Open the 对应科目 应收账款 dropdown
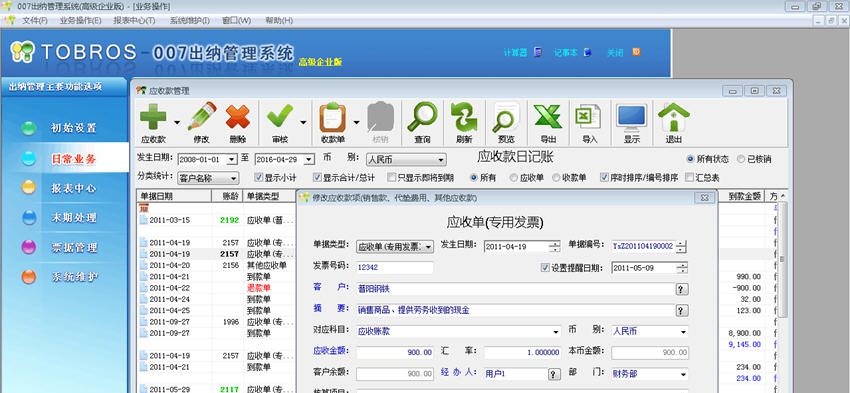This screenshot has height=393, width=850. (556, 331)
